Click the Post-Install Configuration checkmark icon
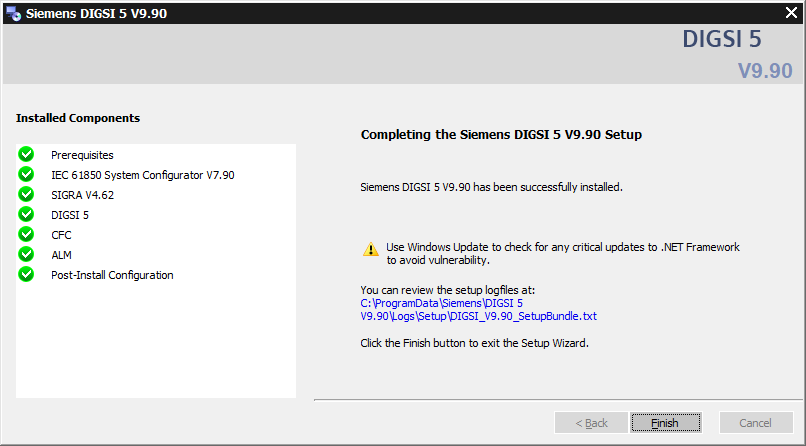 coord(26,274)
